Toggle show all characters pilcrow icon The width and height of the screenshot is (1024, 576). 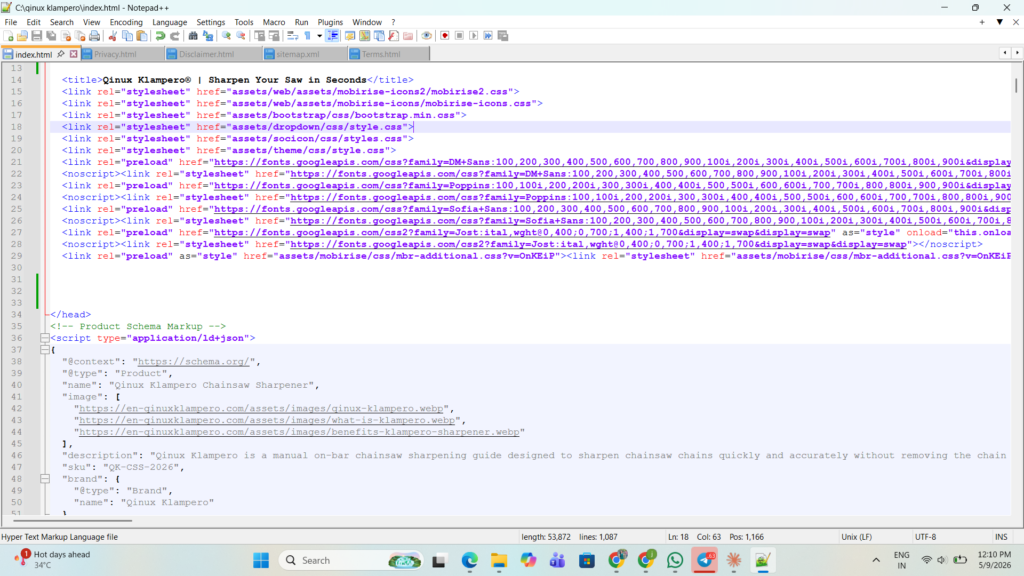[307, 36]
